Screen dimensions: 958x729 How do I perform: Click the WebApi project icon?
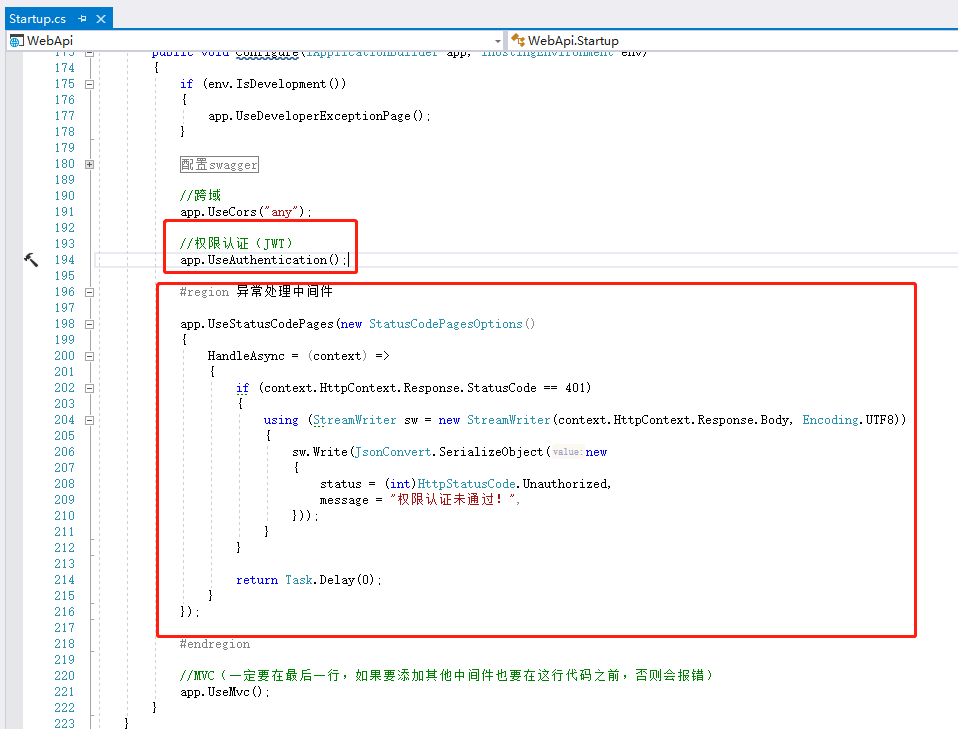(x=16, y=41)
